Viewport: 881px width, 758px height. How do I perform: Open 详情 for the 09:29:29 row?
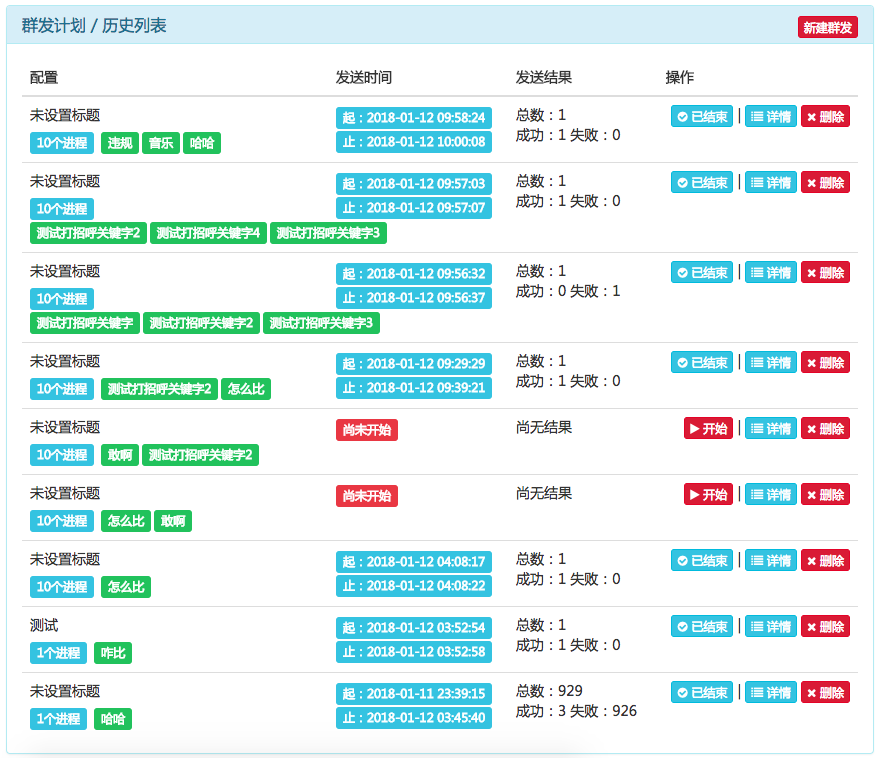click(770, 362)
